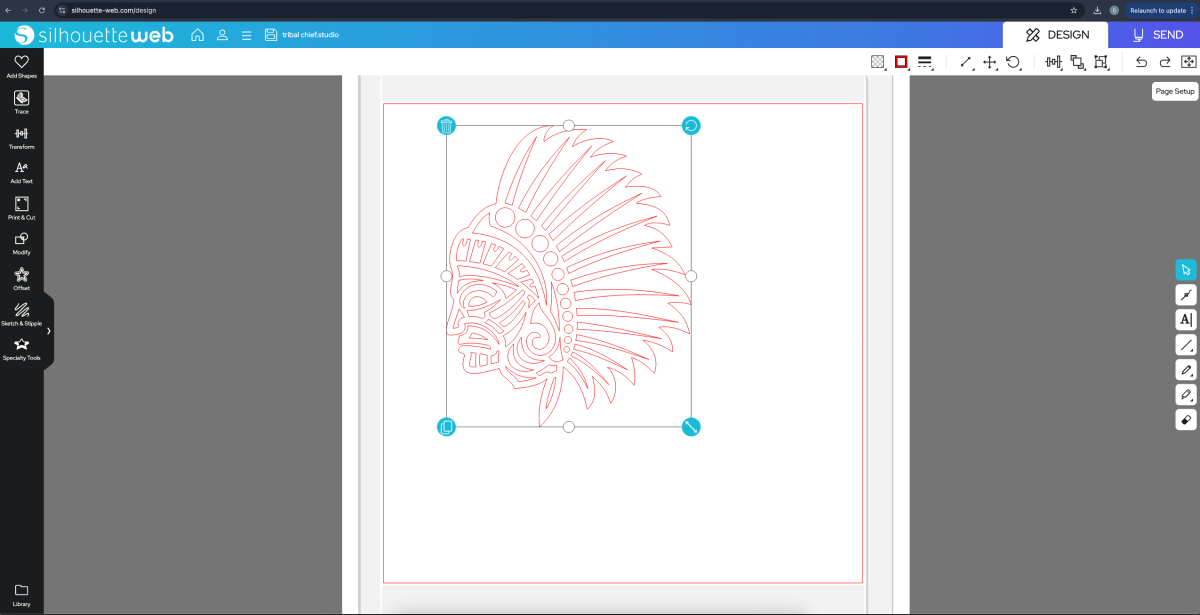Open the align options
This screenshot has height=615, width=1200.
pyautogui.click(x=1054, y=62)
